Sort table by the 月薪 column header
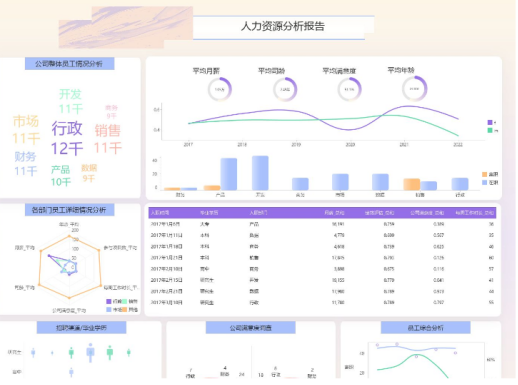The width and height of the screenshot is (518, 385). [334, 213]
